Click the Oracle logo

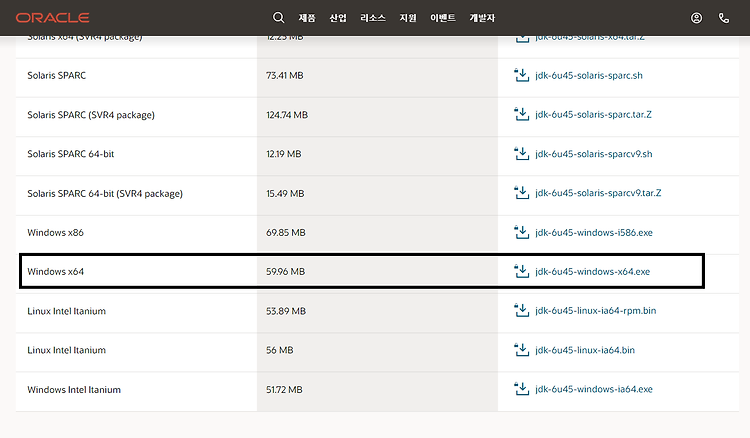pyautogui.click(x=53, y=18)
